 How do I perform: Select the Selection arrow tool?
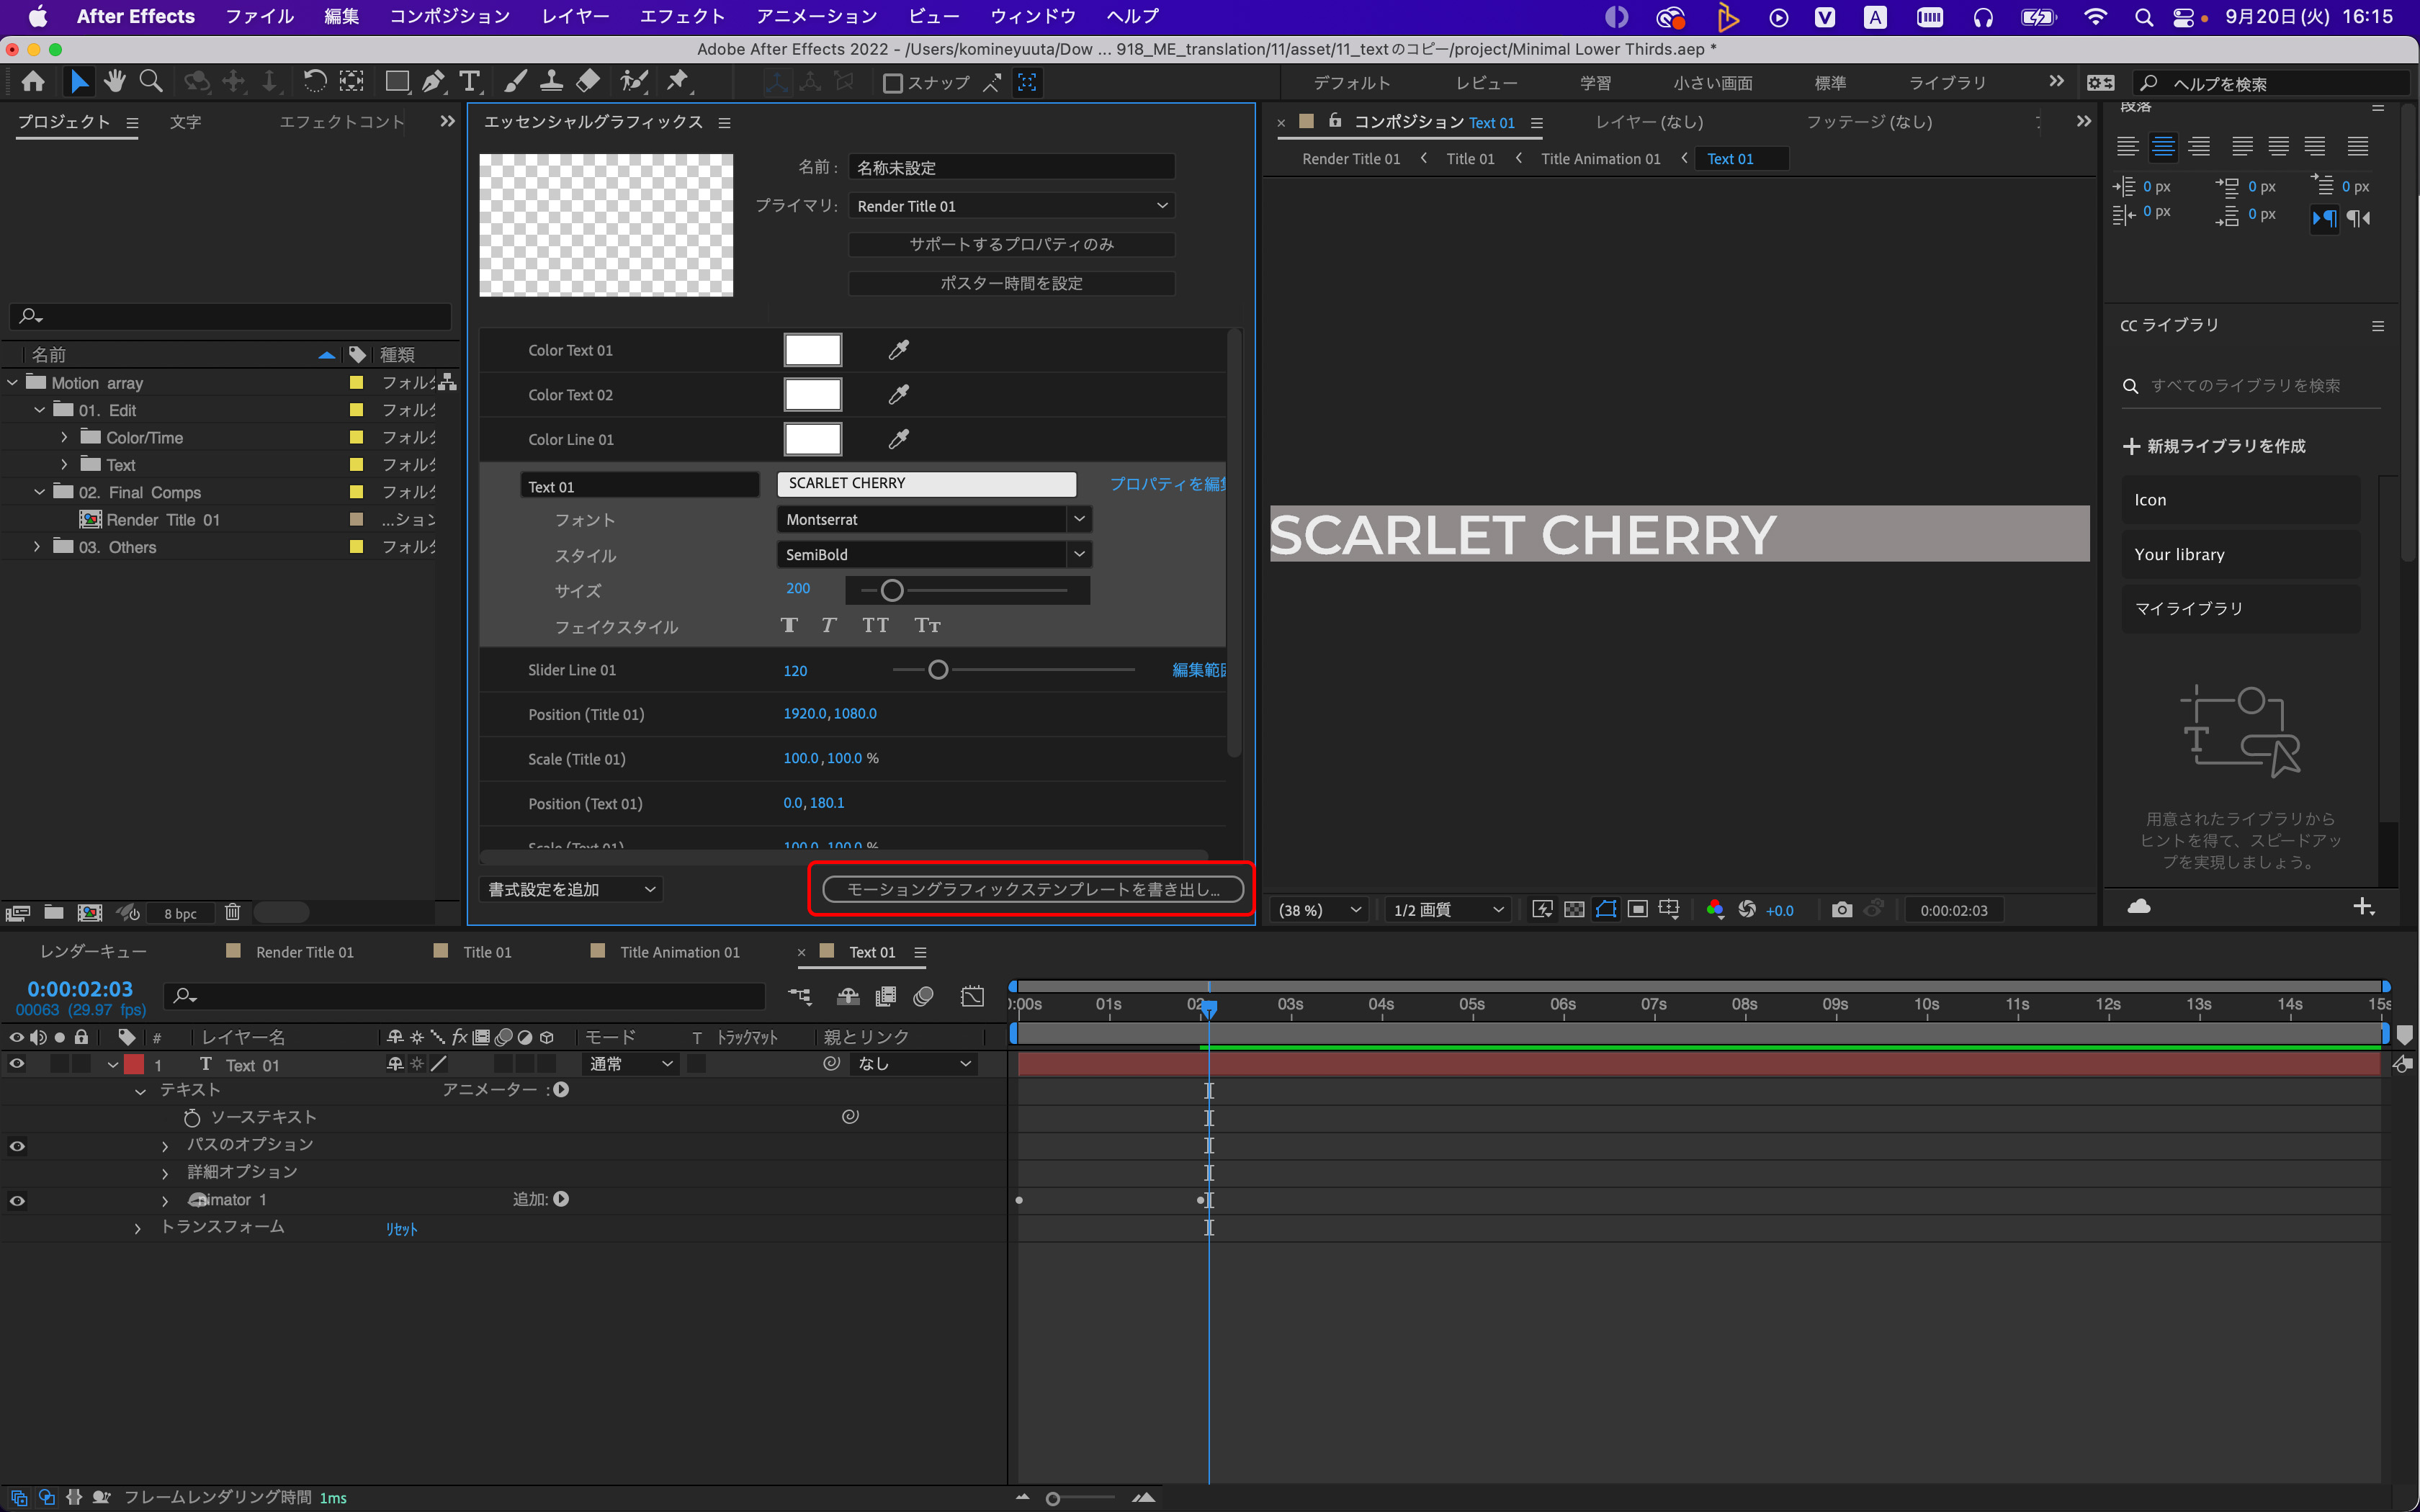tap(79, 82)
